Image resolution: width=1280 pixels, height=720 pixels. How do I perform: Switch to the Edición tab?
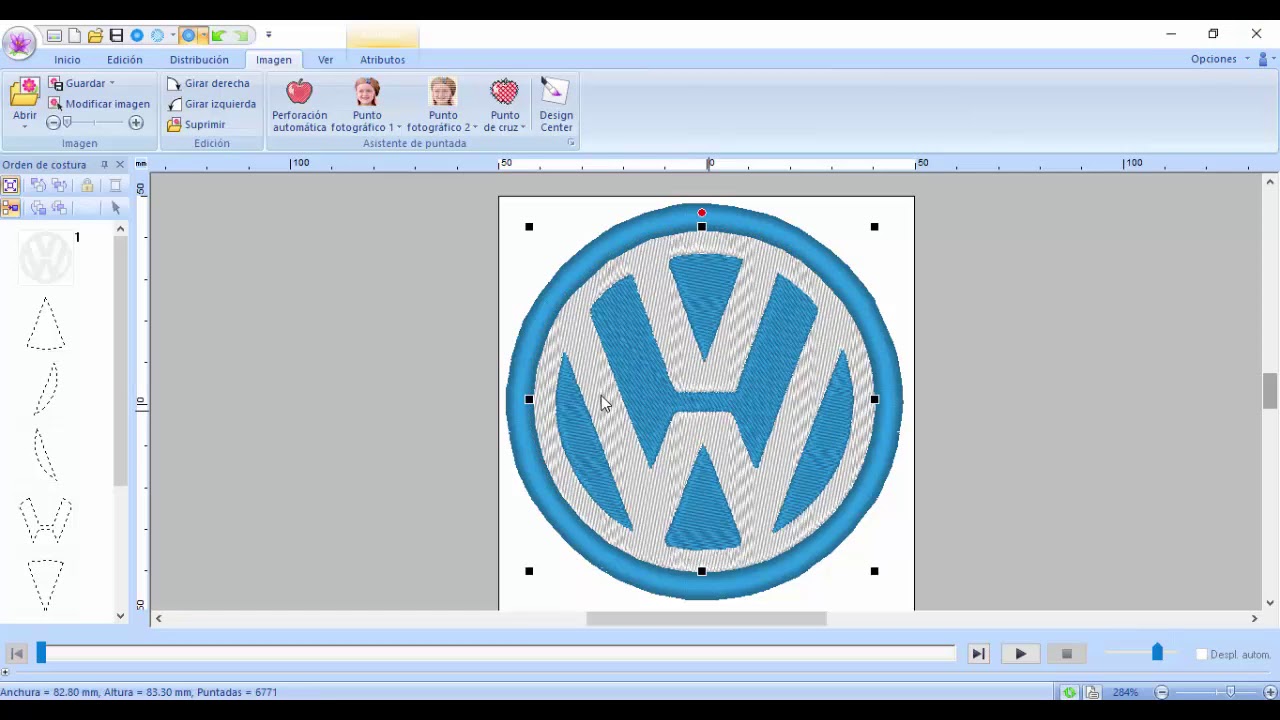coord(125,60)
